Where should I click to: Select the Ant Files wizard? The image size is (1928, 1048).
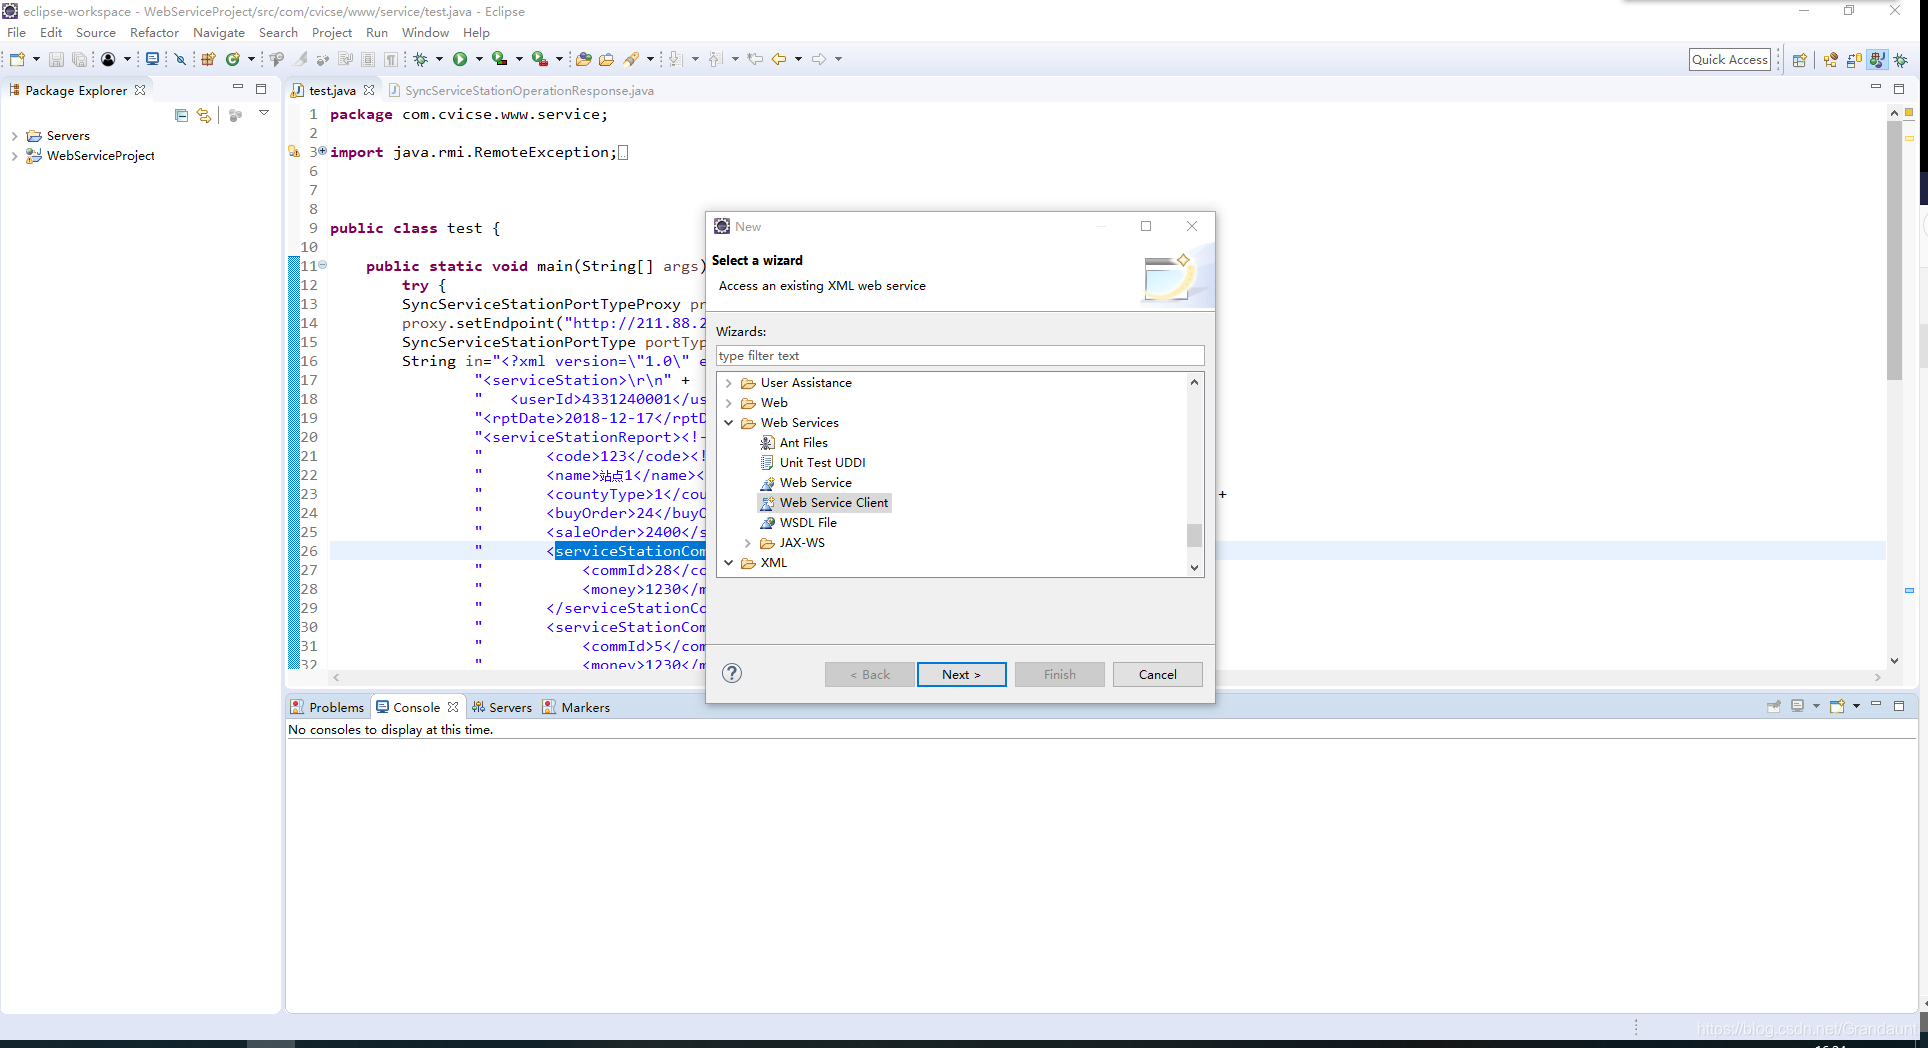[794, 443]
